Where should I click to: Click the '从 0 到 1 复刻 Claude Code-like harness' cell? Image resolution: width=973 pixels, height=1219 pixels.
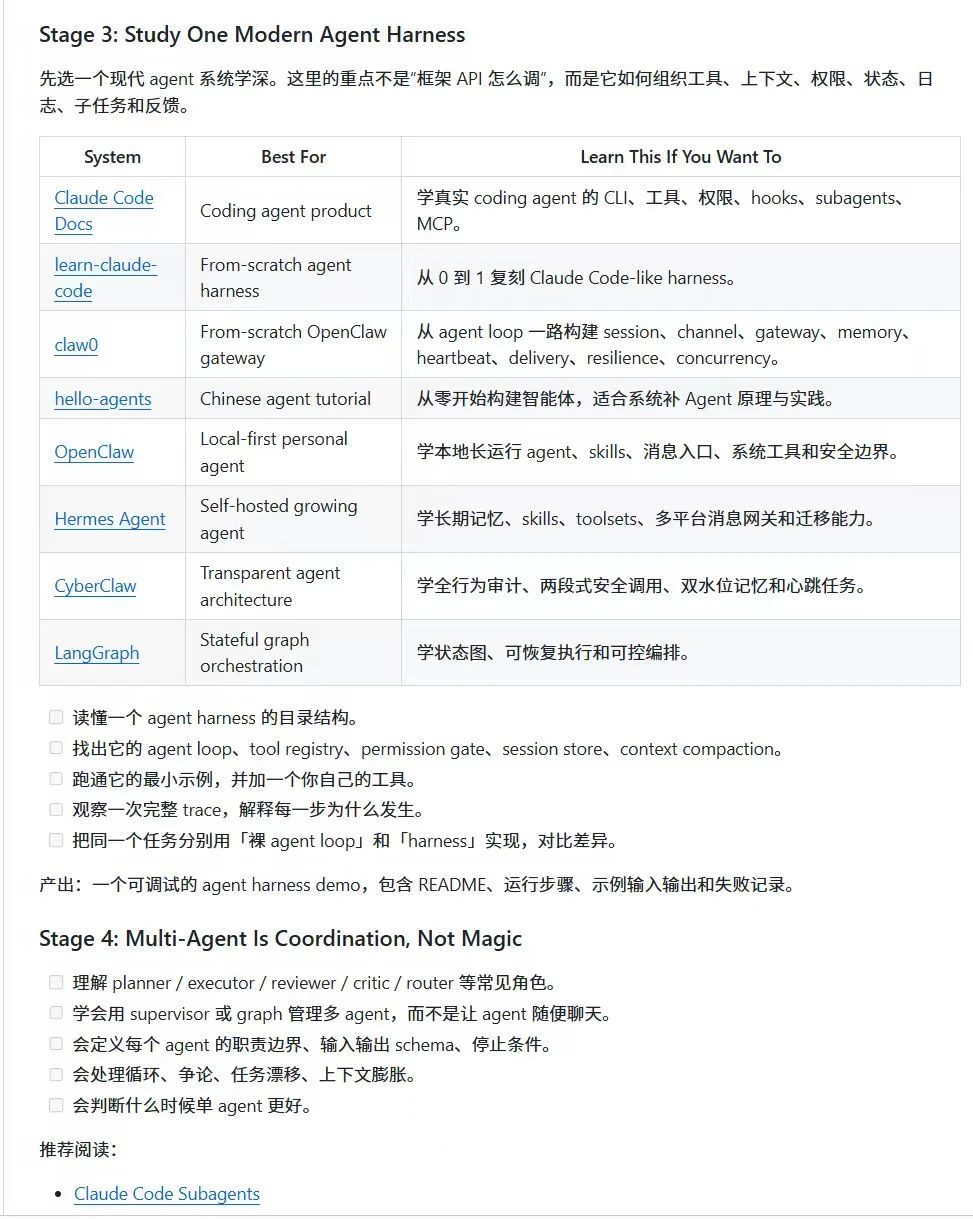(x=681, y=278)
